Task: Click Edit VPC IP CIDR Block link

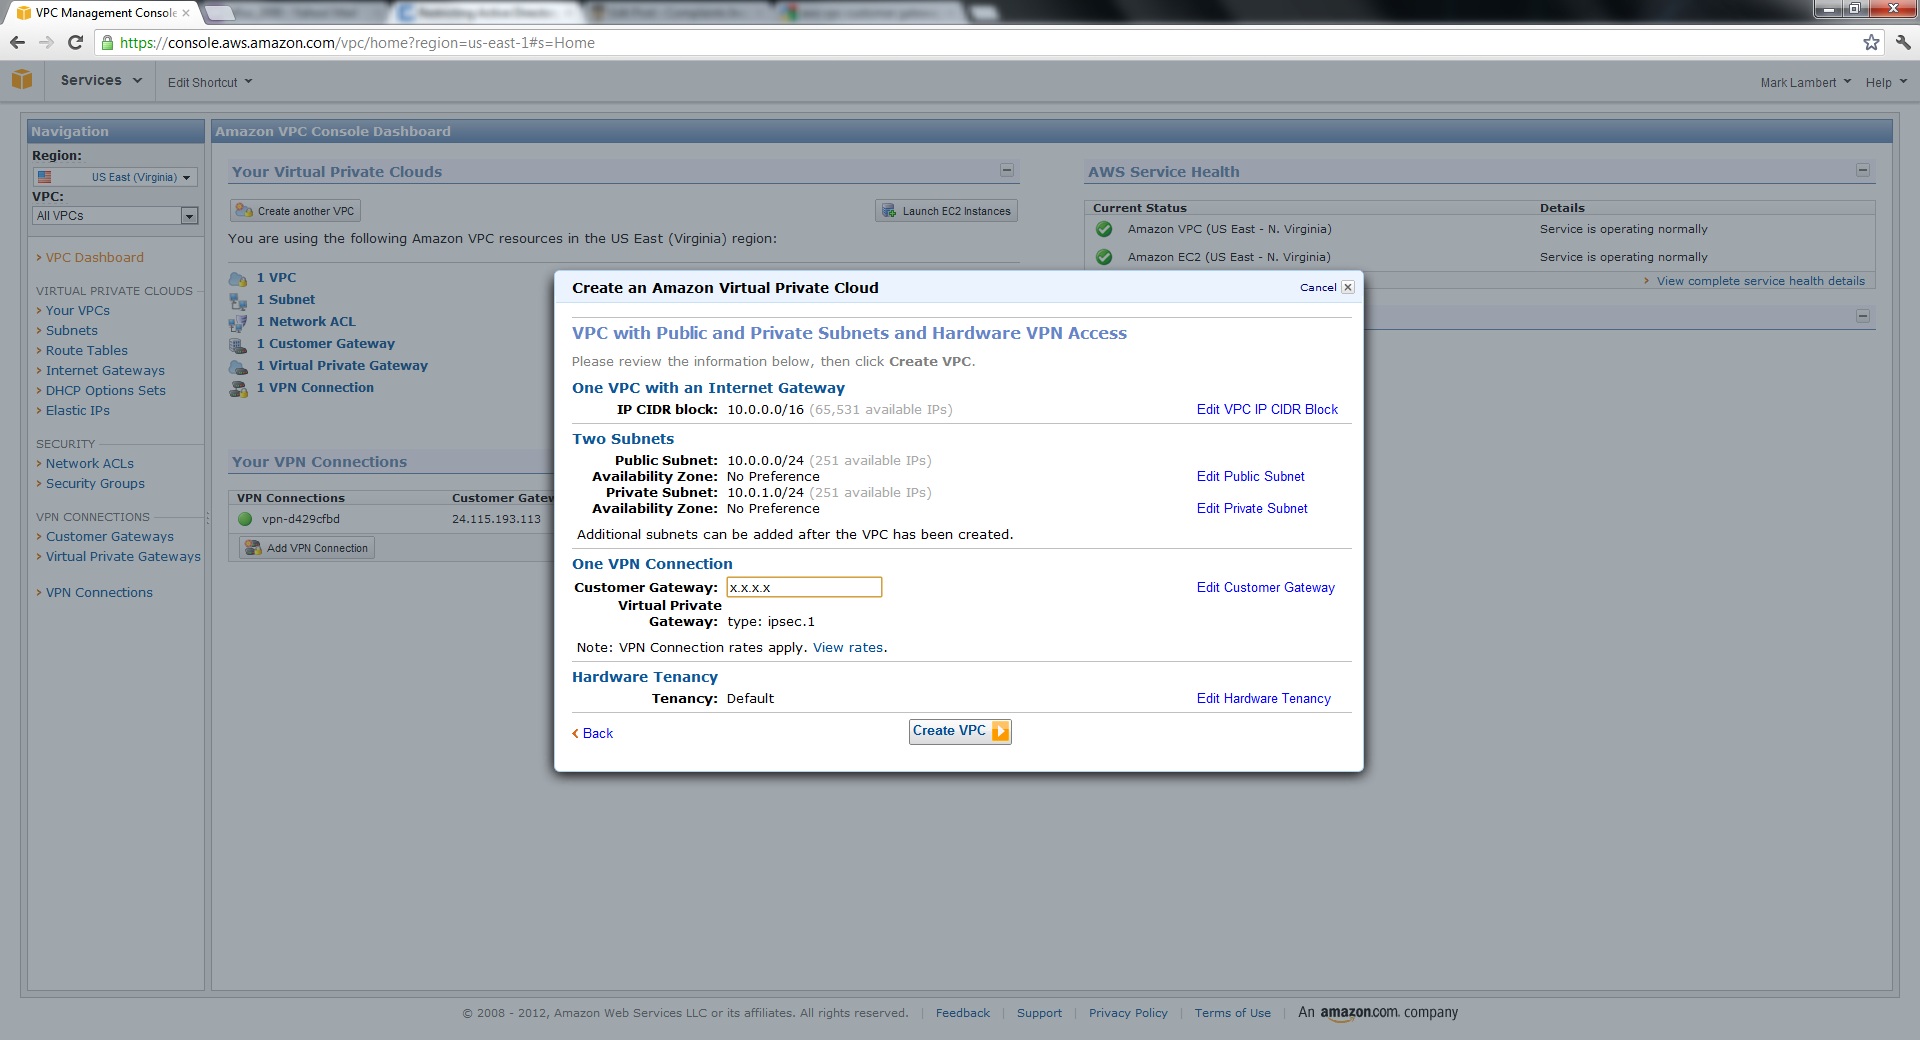Action: (x=1266, y=409)
